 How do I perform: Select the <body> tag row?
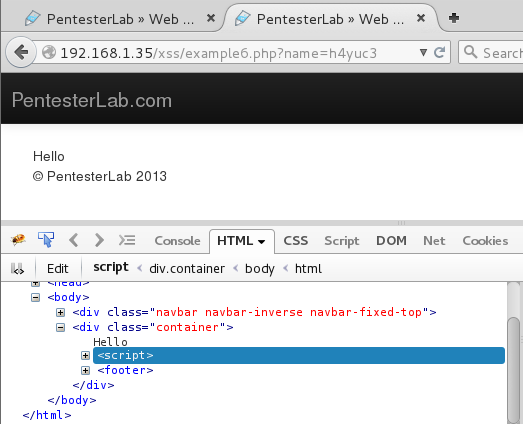[68, 297]
